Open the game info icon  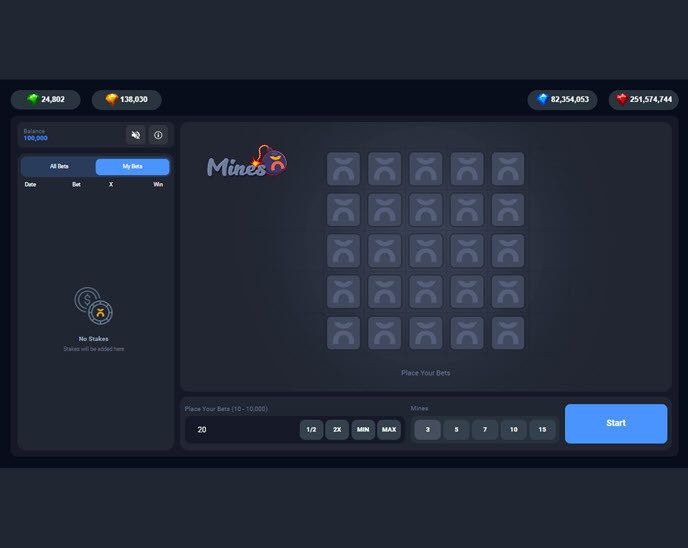coord(158,135)
